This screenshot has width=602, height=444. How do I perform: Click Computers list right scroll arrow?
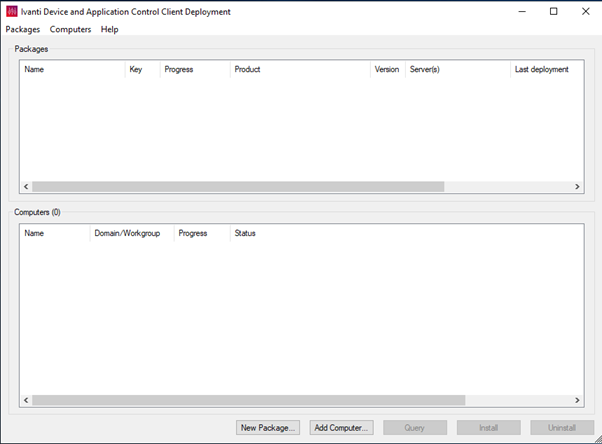click(x=577, y=401)
